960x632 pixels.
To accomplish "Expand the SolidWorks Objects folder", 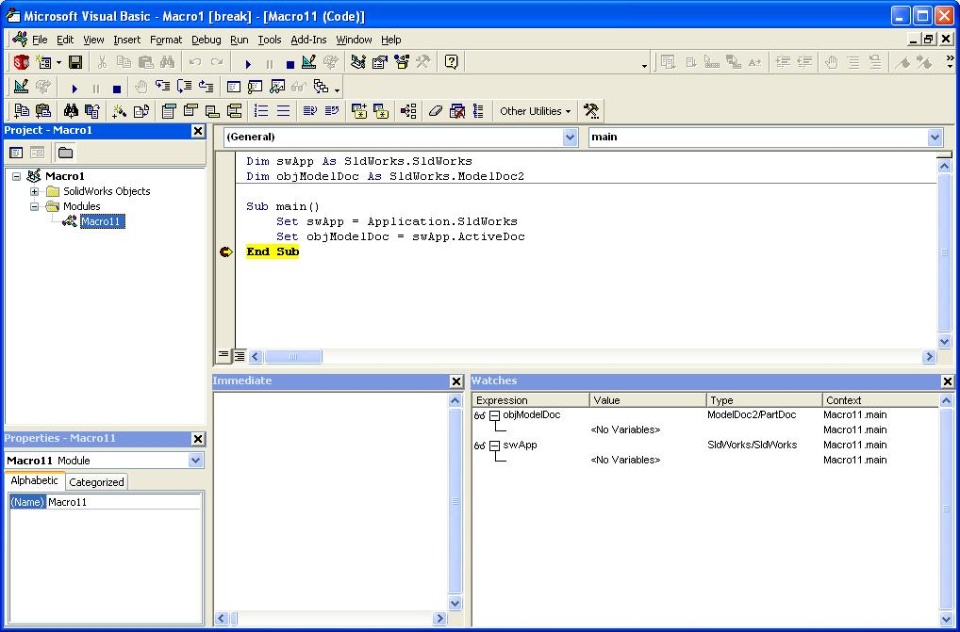I will [35, 192].
